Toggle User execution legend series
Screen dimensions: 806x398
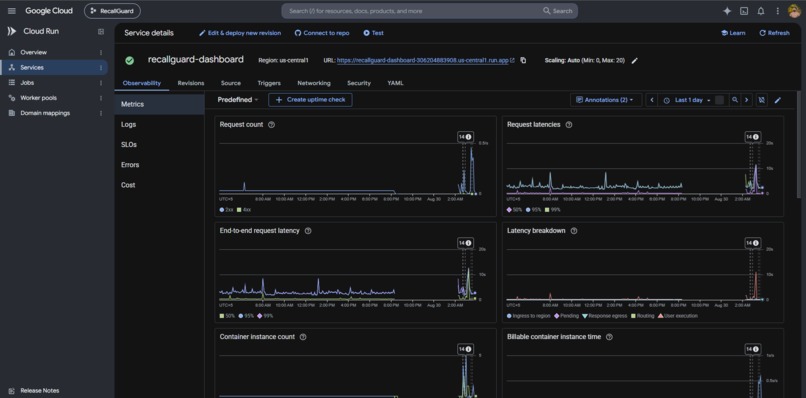[x=677, y=316]
